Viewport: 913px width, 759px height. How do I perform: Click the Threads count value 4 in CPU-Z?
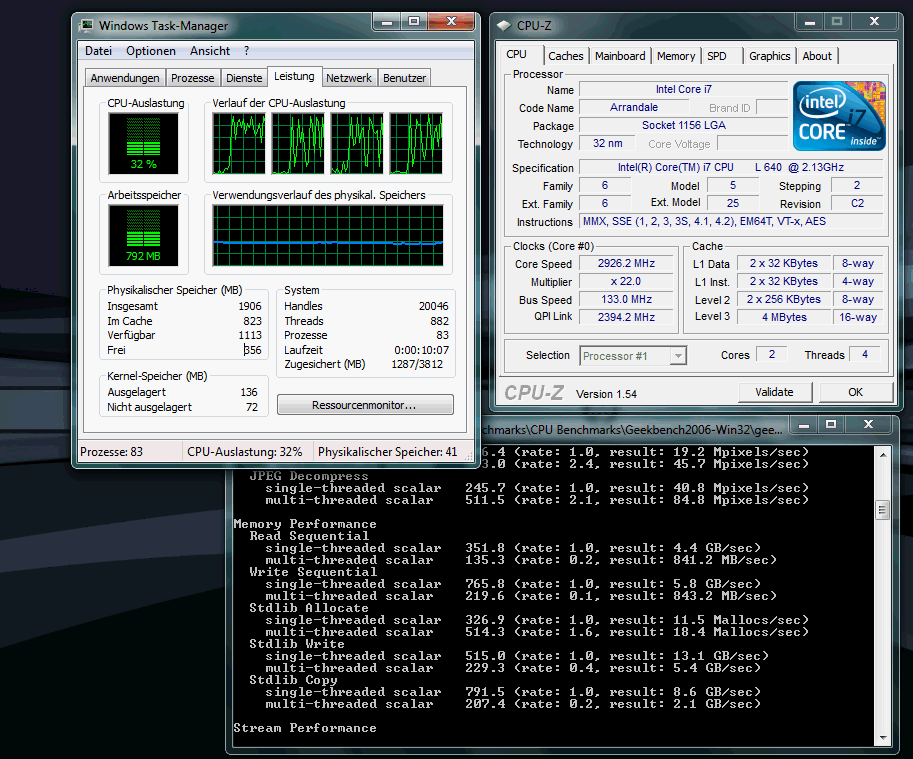click(x=865, y=354)
